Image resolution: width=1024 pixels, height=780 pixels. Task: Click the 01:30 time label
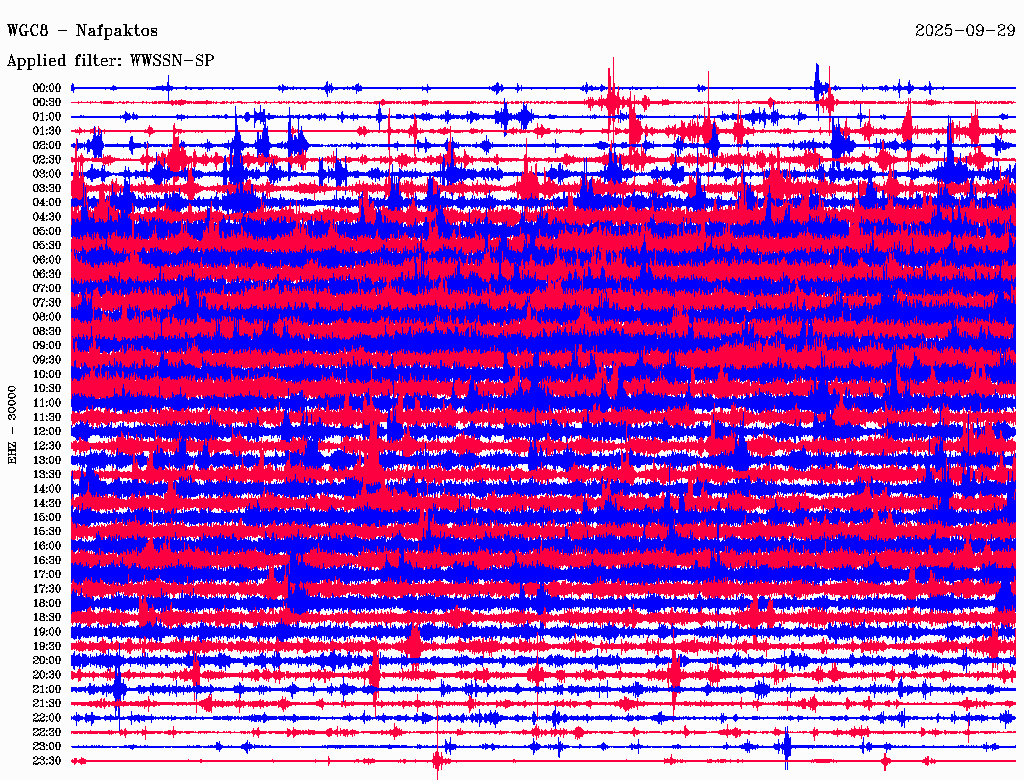pyautogui.click(x=47, y=131)
